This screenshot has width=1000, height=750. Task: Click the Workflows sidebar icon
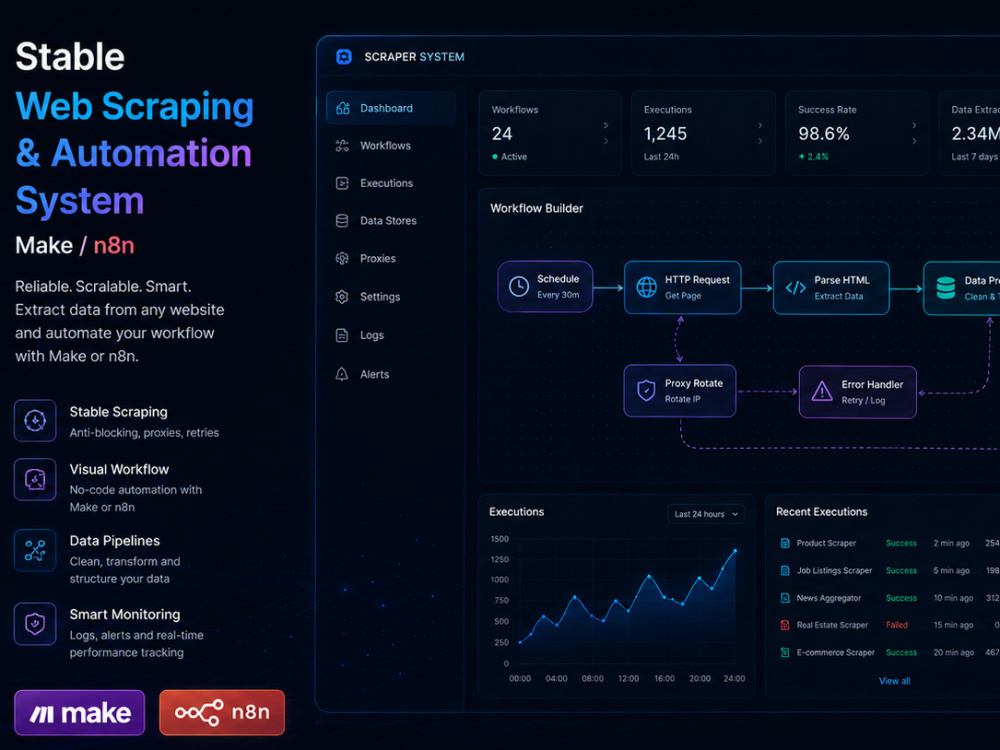(342, 145)
